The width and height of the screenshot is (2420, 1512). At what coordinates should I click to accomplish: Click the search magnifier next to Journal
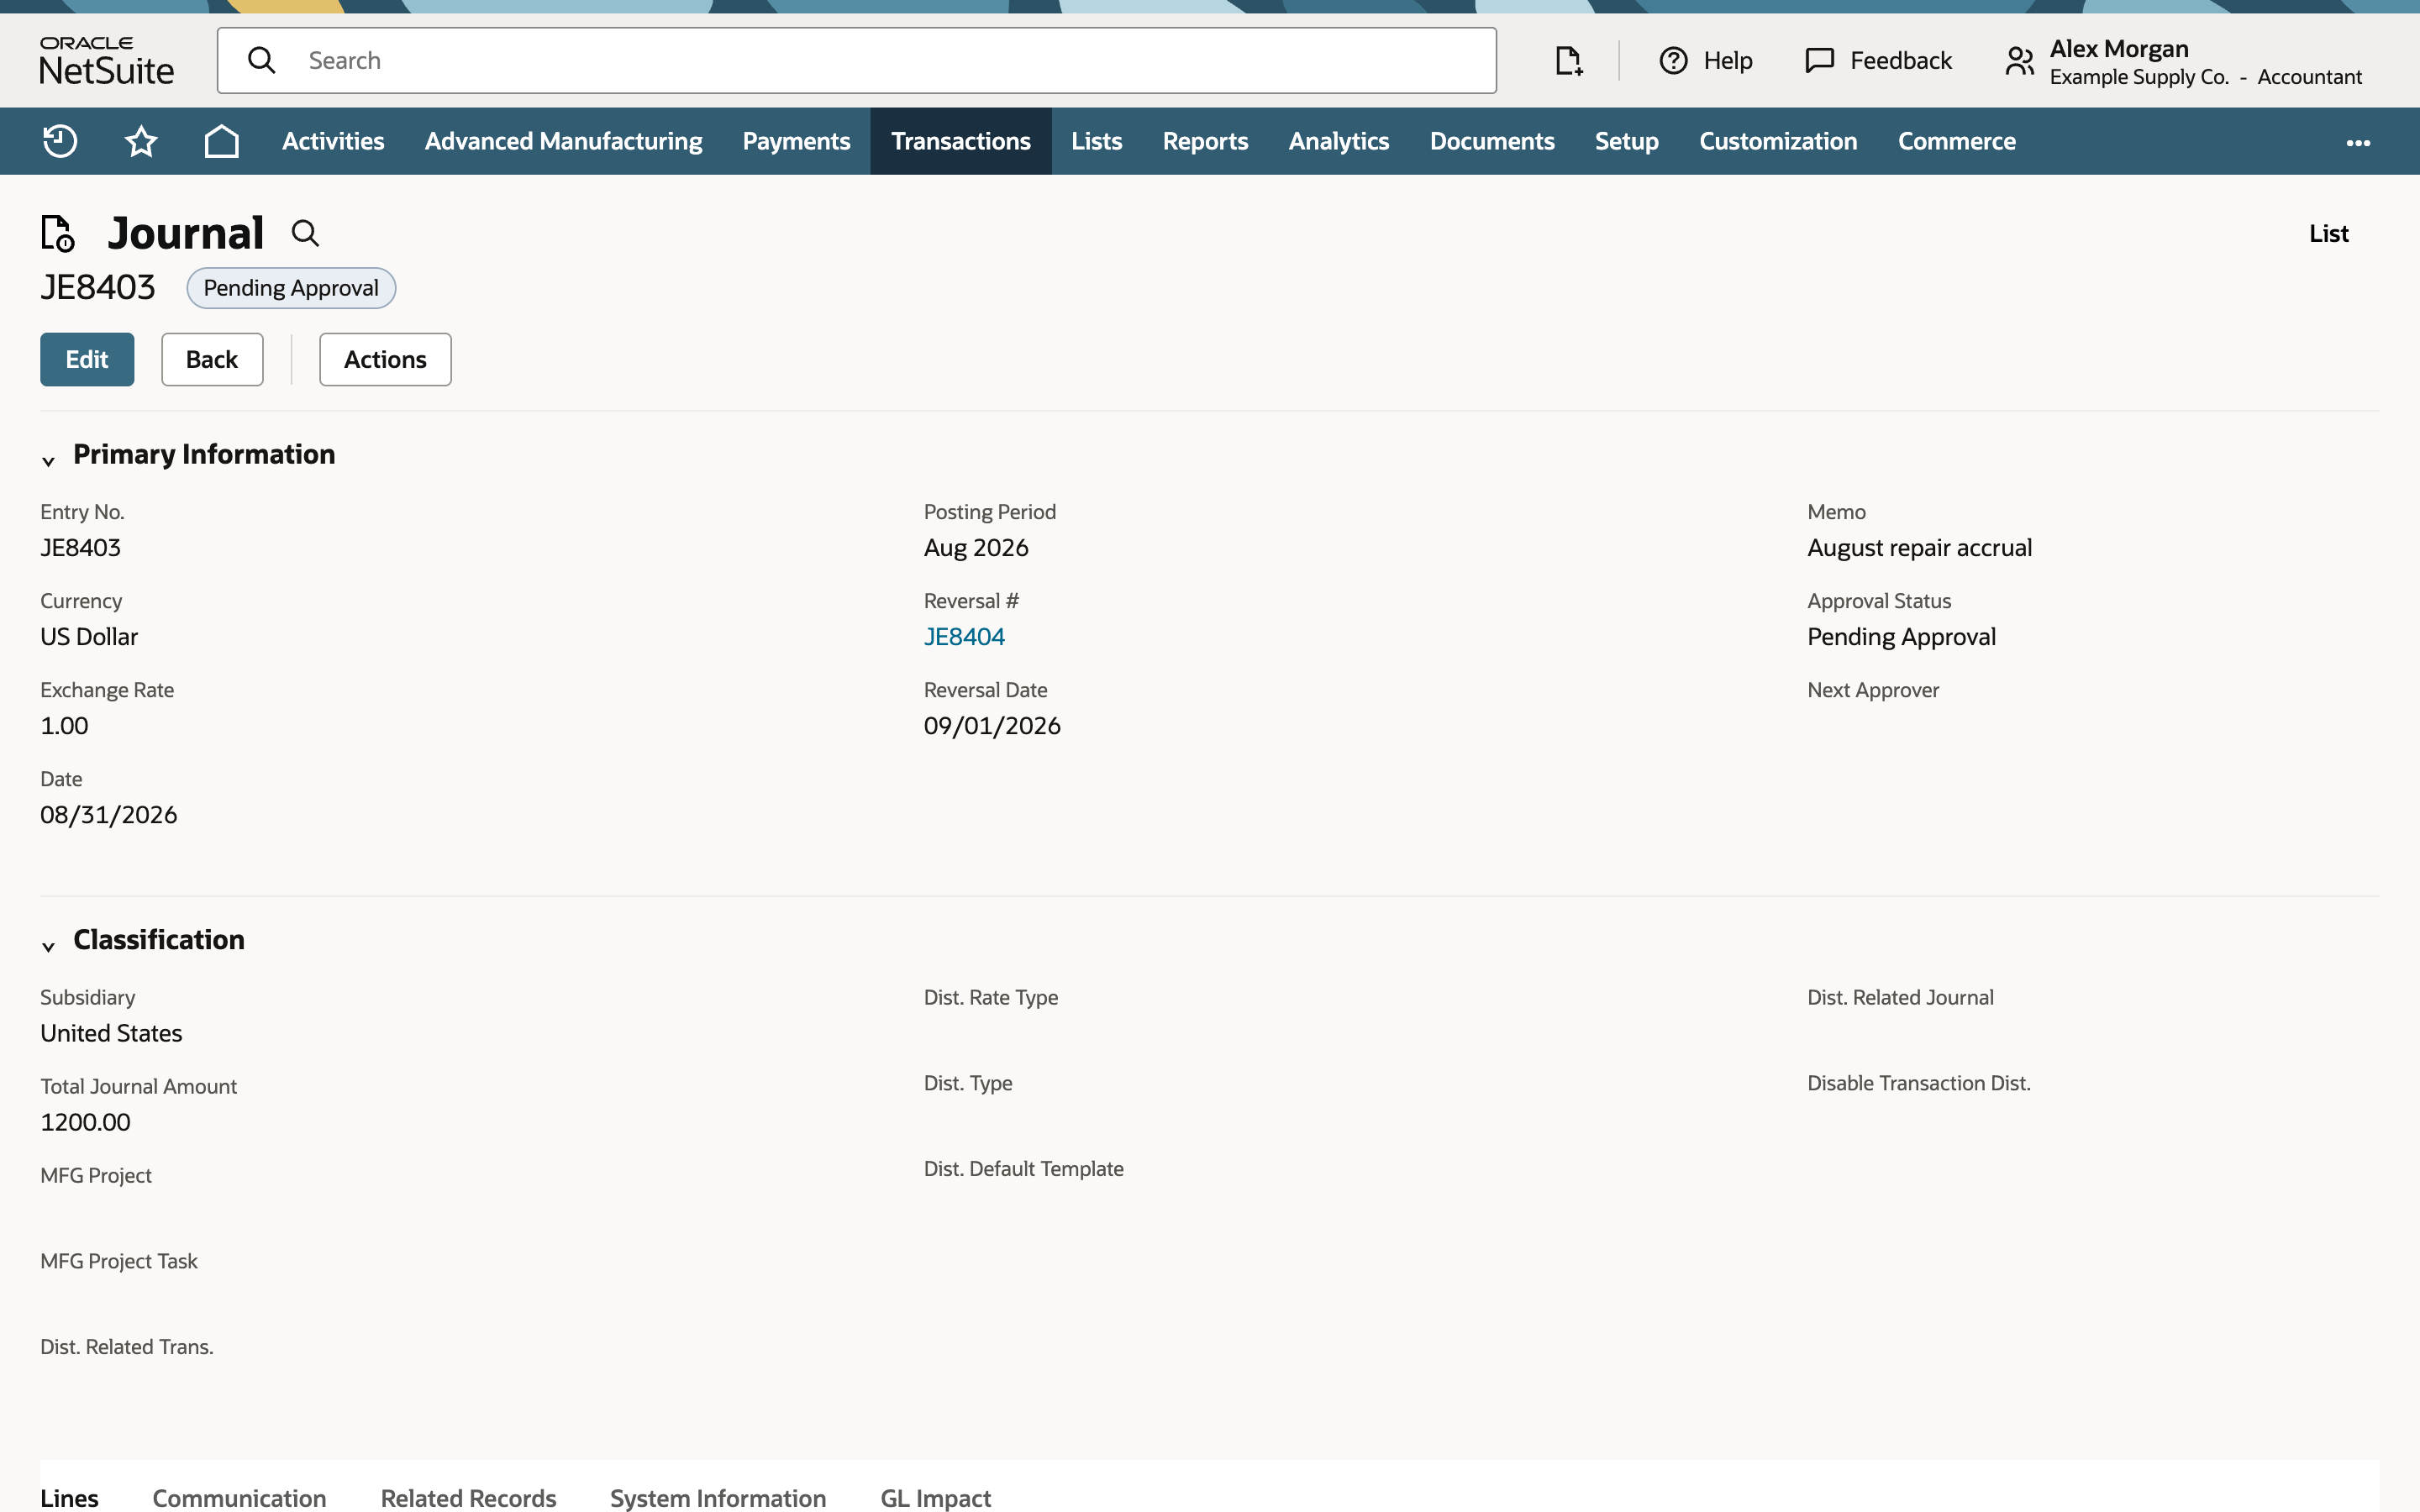click(x=305, y=234)
